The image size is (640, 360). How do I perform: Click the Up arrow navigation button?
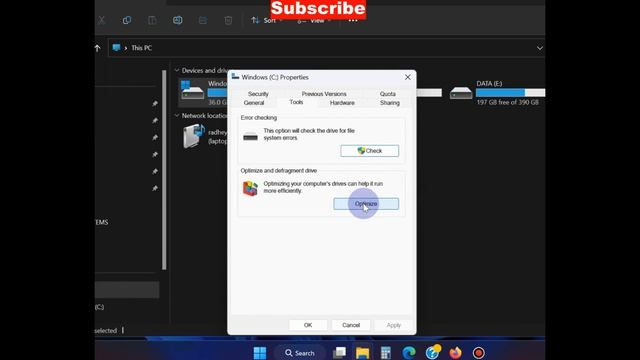point(98,48)
